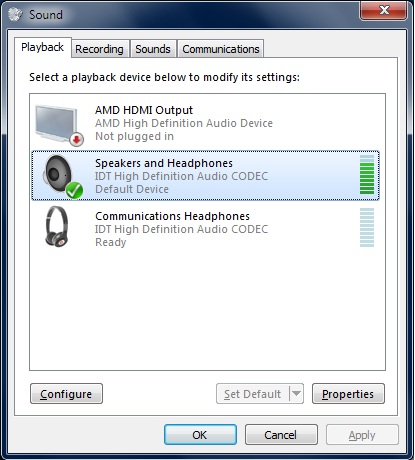Viewport: 415px width, 460px height.
Task: Switch to the Playback tab
Action: point(43,47)
